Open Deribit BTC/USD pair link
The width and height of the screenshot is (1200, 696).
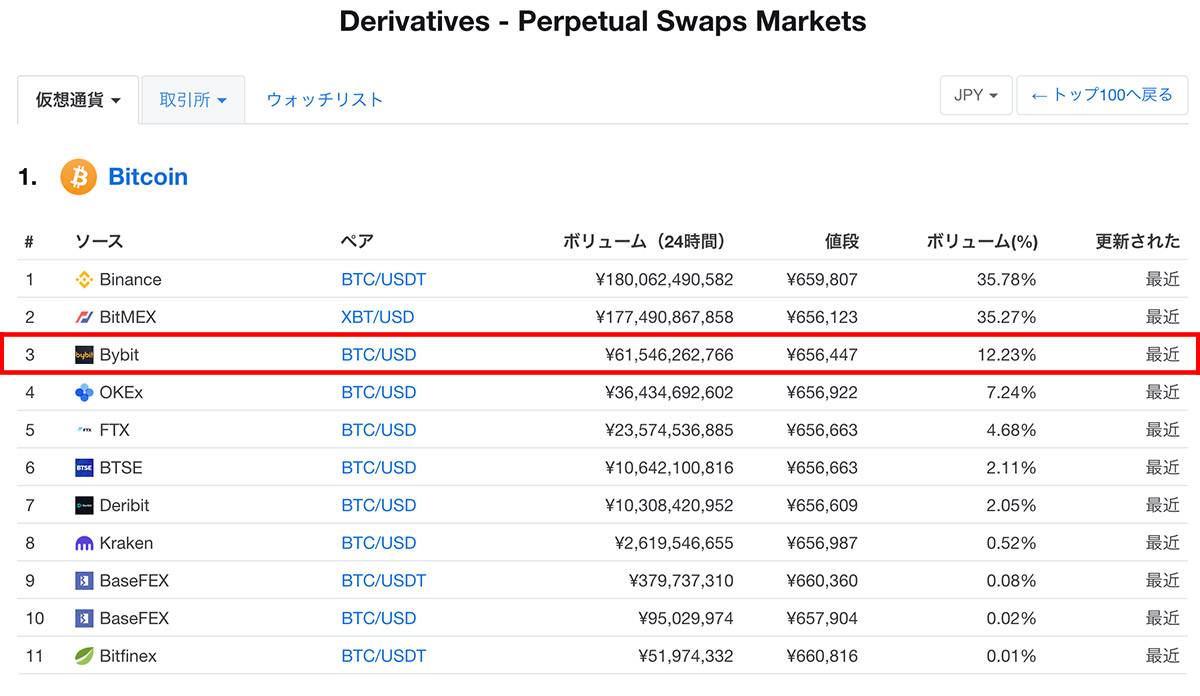[379, 506]
